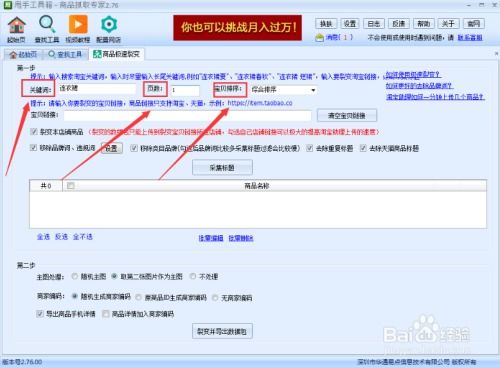
Task: Toggle the 移除品牌词、违规词 checkbox
Action: click(x=33, y=148)
